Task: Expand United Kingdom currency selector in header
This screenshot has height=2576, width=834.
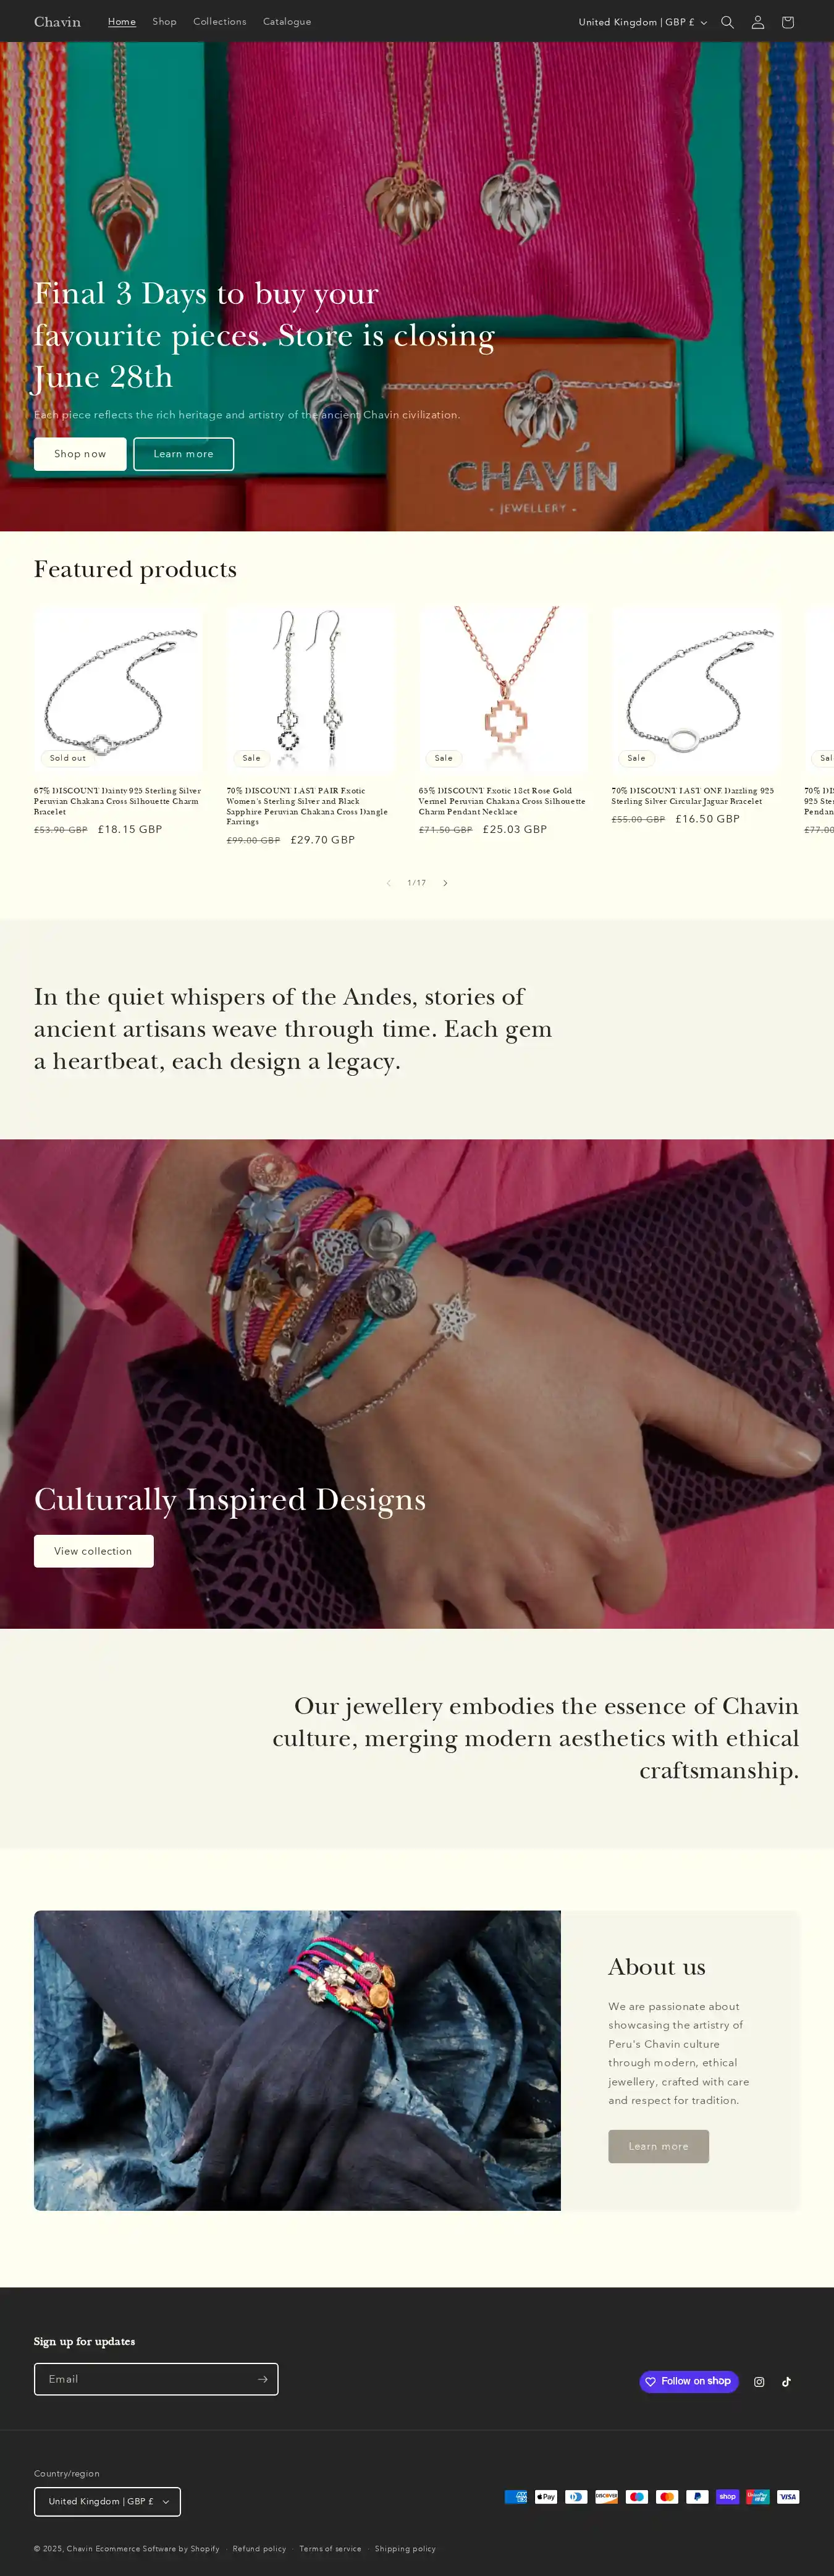Action: tap(642, 22)
